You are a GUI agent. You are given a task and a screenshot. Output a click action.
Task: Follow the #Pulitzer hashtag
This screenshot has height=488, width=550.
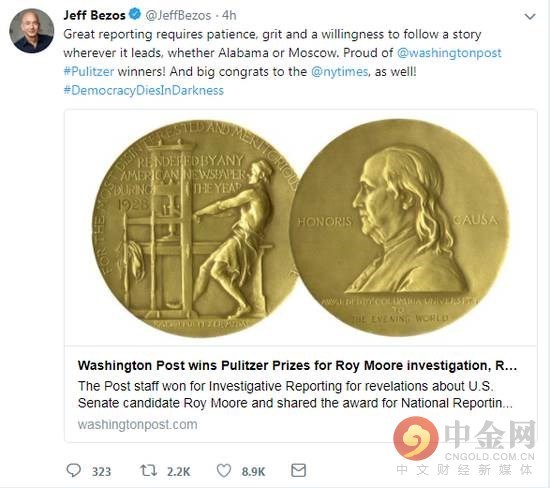click(89, 72)
